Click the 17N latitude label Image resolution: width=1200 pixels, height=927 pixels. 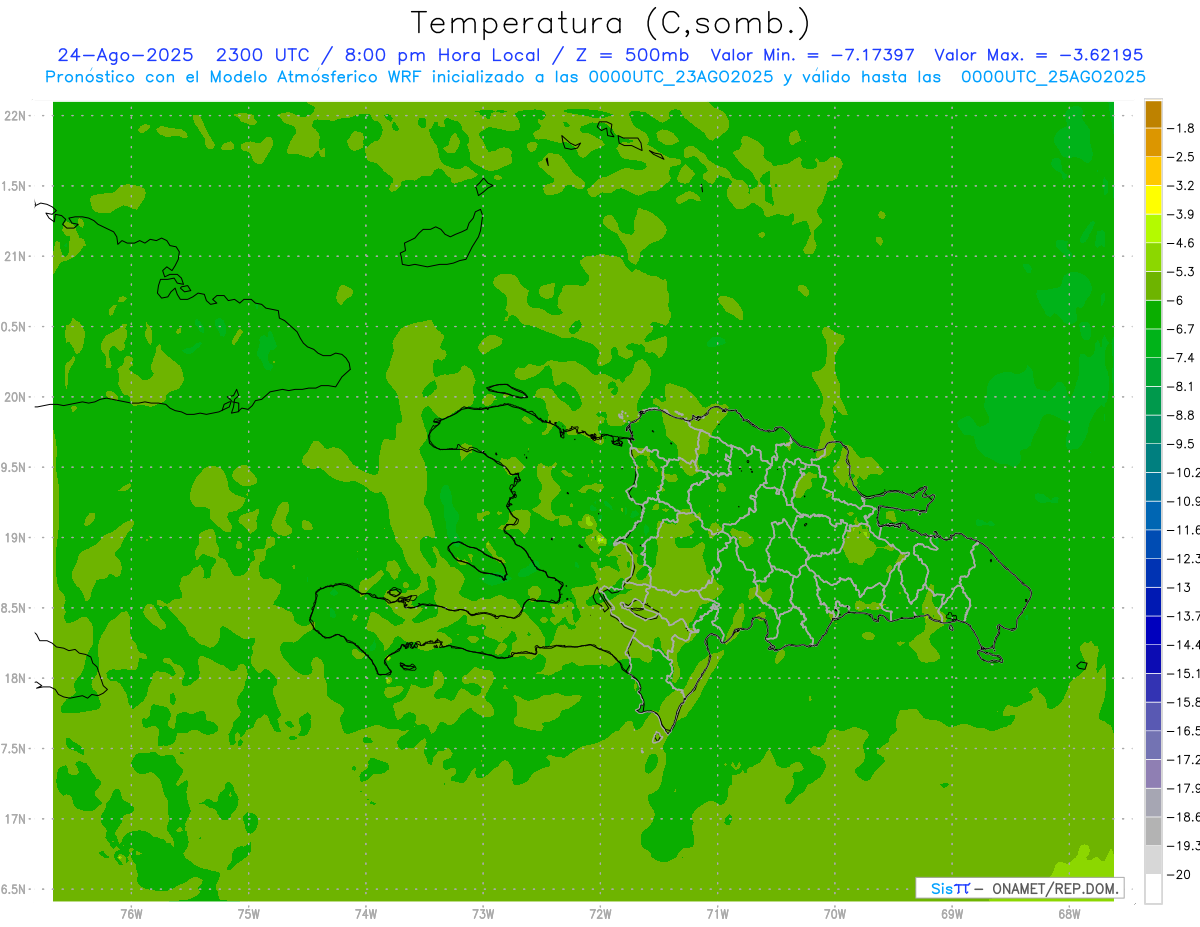pos(15,820)
